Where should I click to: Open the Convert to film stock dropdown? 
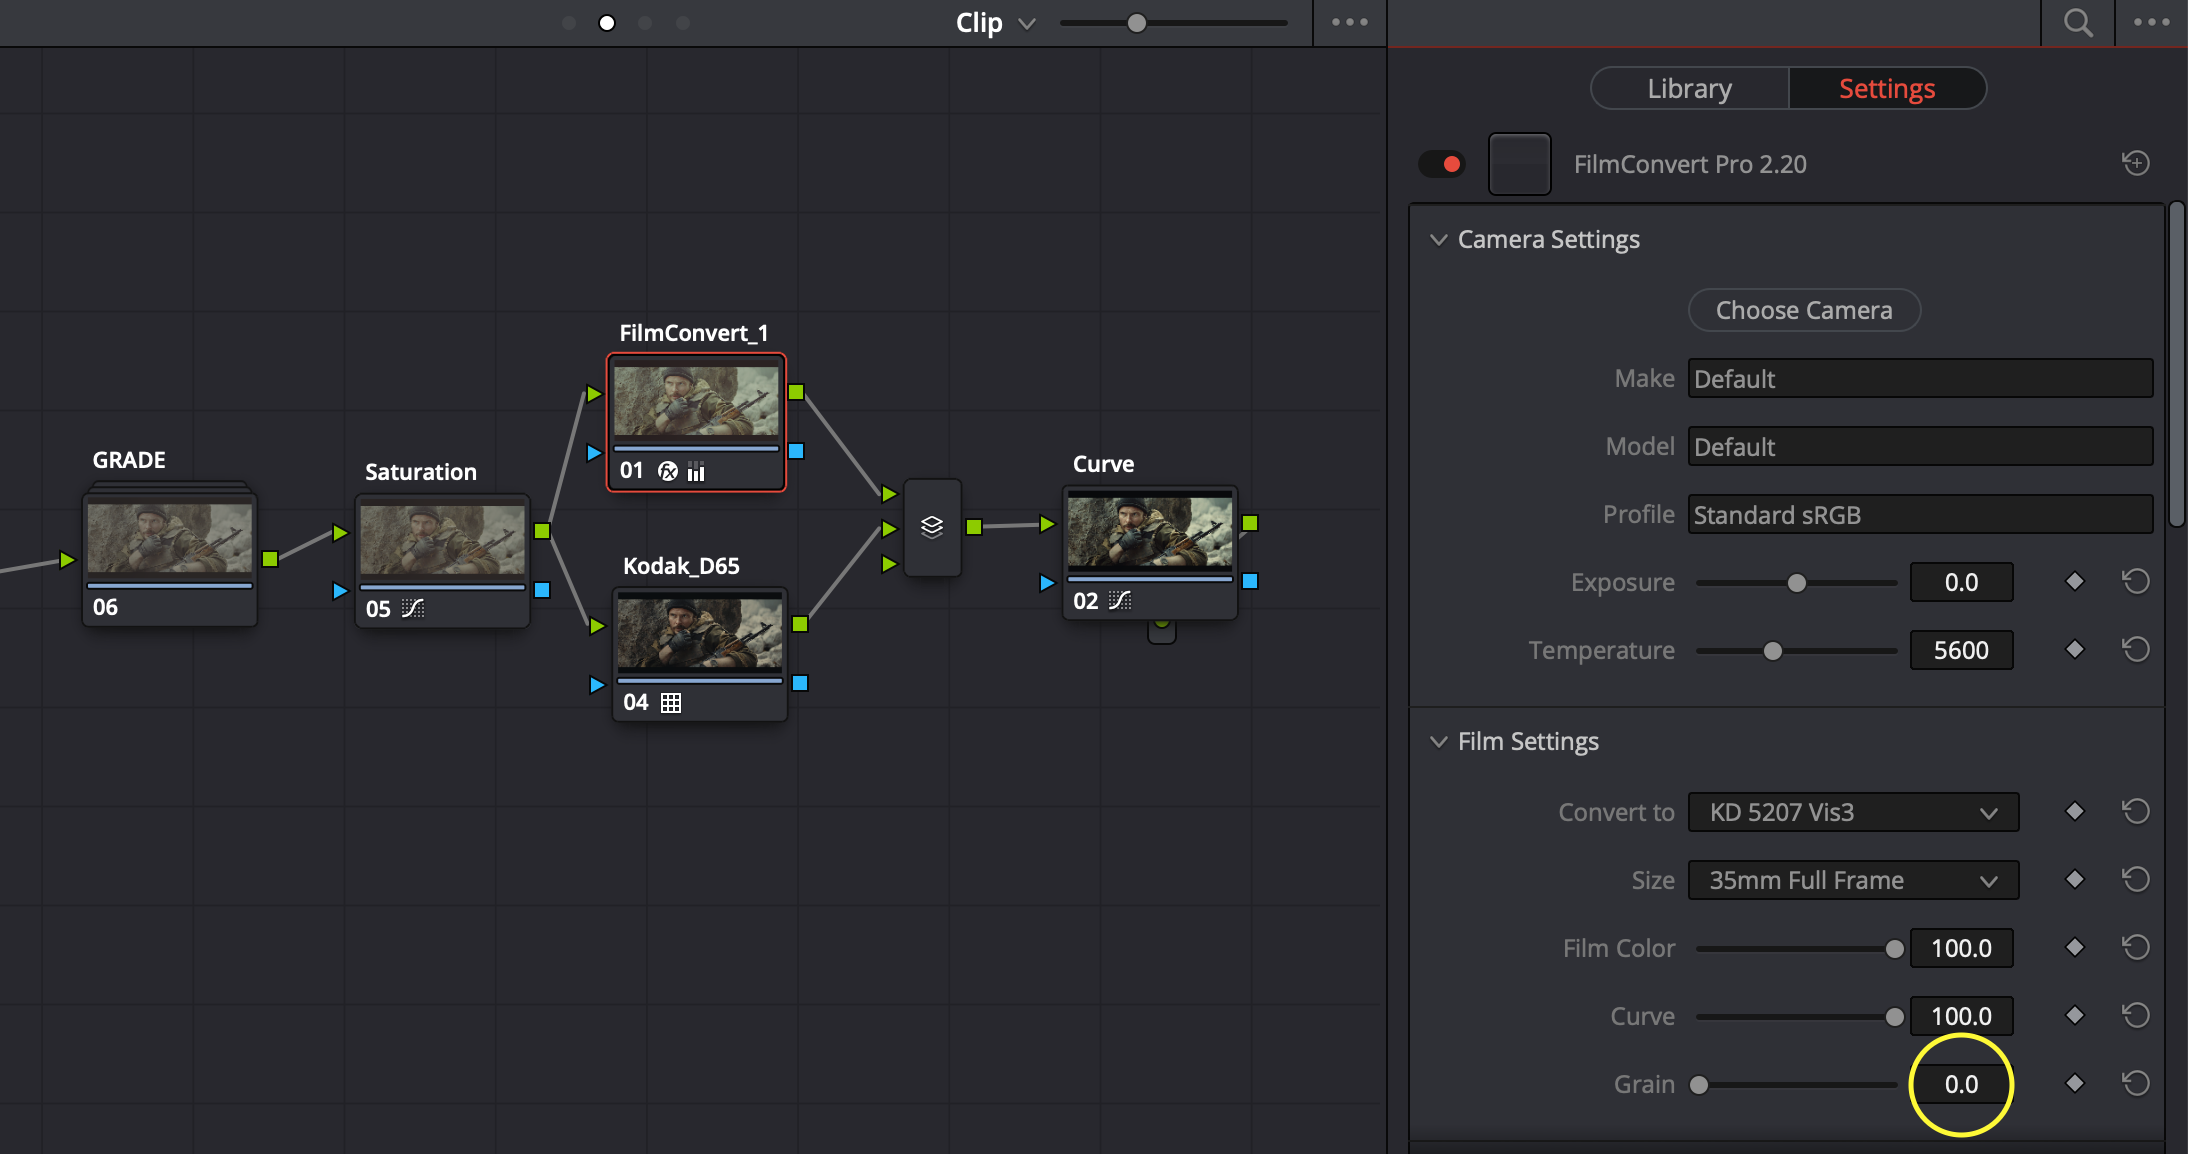(1853, 812)
